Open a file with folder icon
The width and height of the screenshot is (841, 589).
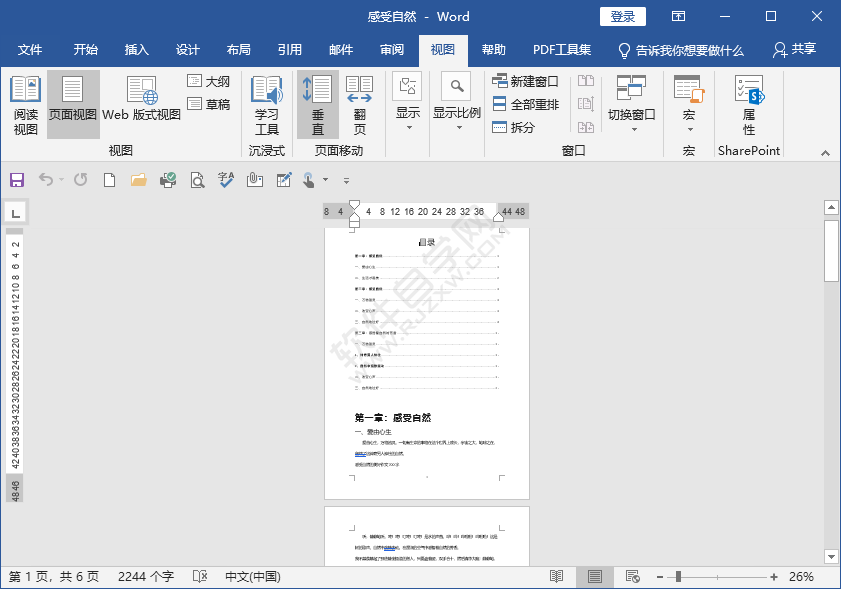pyautogui.click(x=139, y=180)
